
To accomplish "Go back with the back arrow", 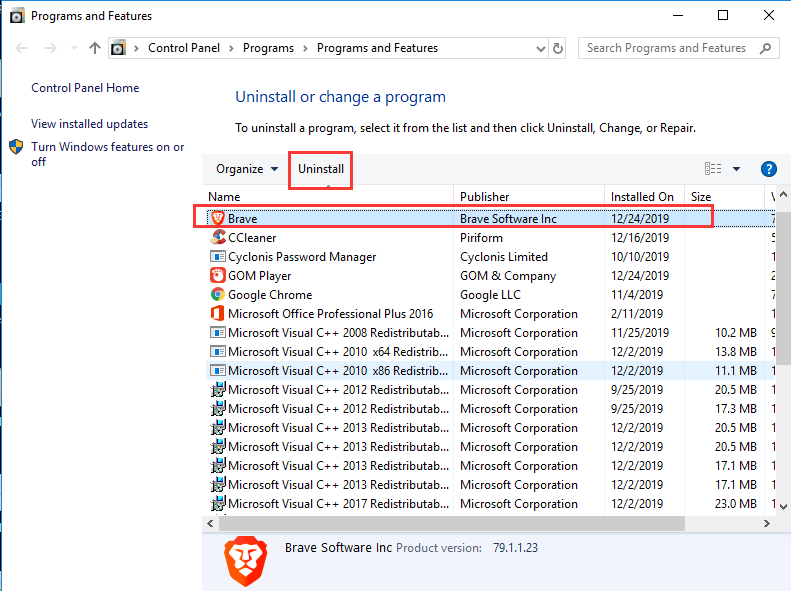I will pos(21,48).
